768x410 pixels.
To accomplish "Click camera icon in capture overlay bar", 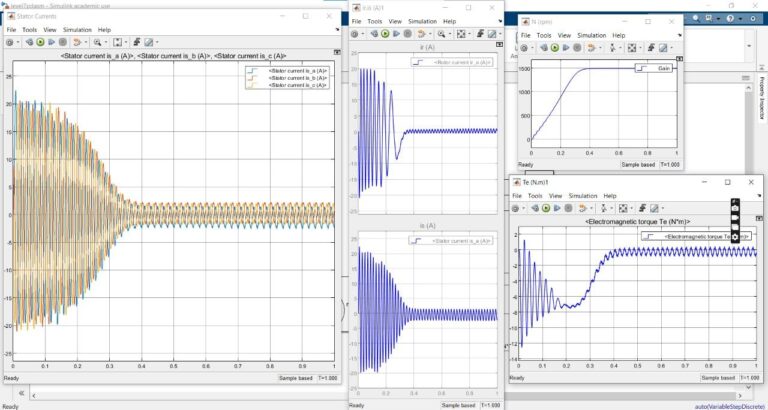I will click(735, 209).
